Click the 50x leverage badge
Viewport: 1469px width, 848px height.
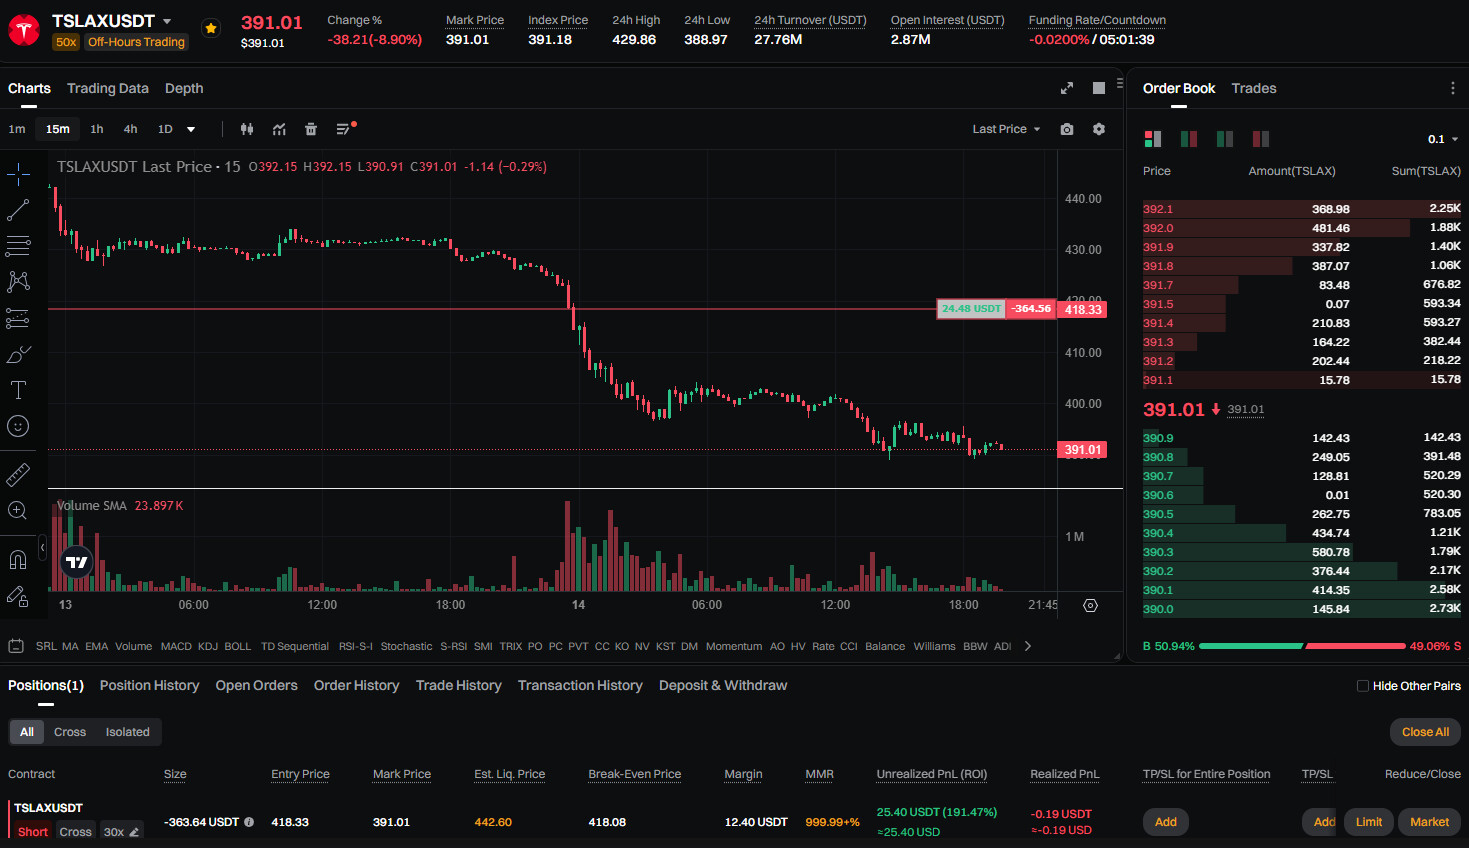click(66, 42)
